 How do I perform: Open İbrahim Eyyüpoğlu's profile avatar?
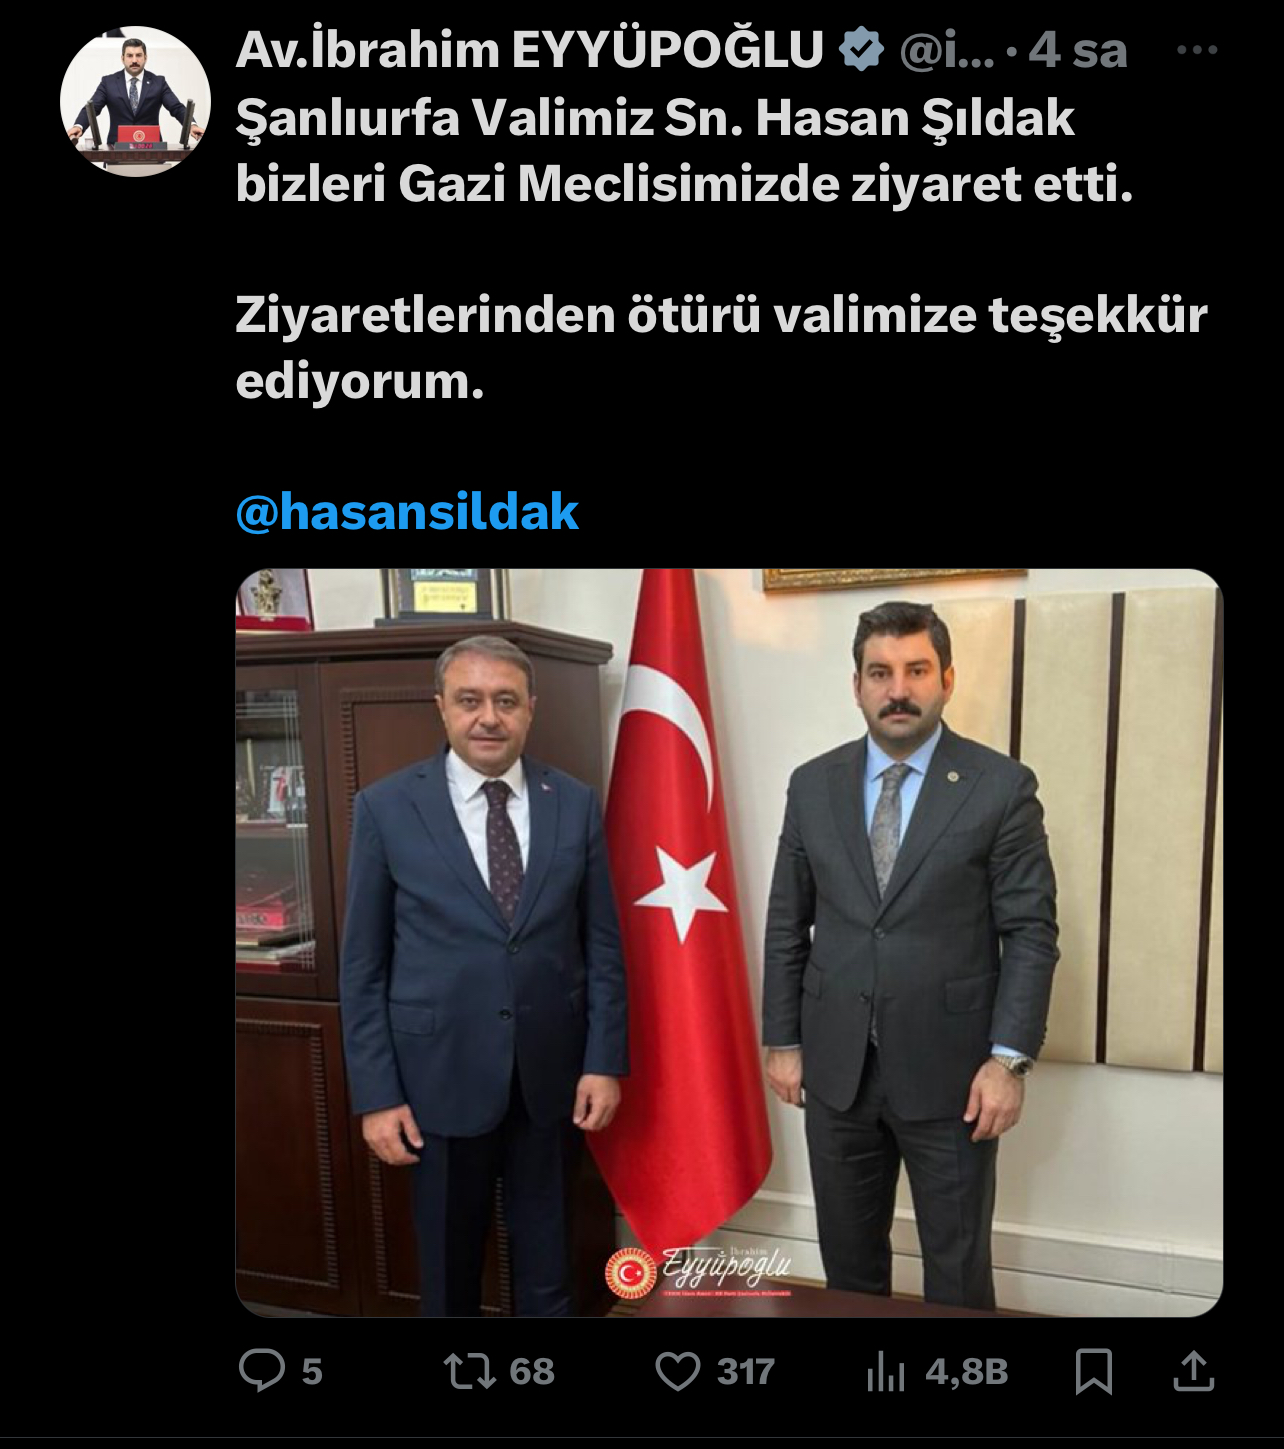[x=135, y=102]
